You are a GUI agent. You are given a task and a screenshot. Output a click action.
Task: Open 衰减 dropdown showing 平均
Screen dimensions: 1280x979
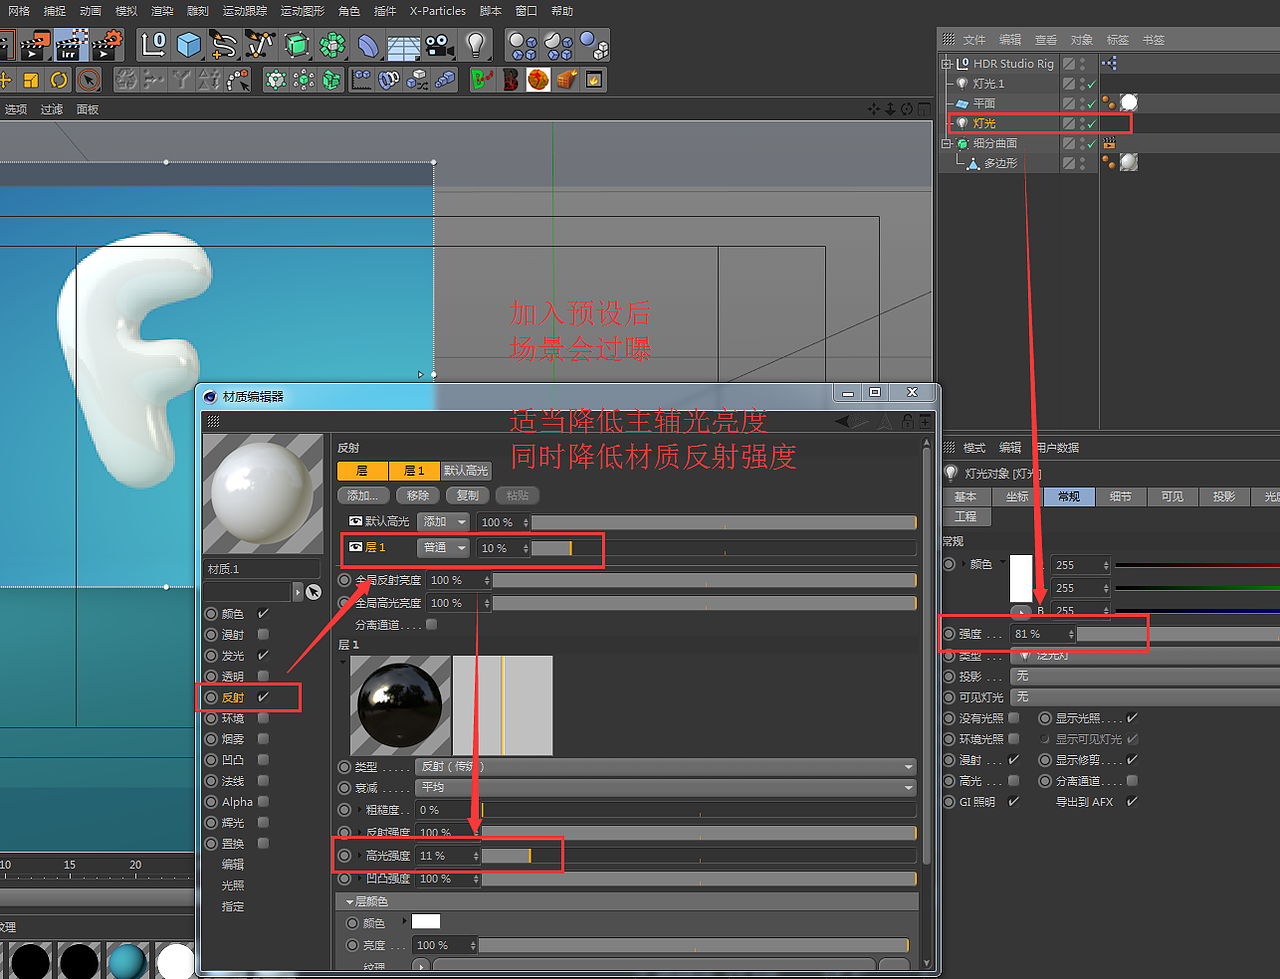click(665, 787)
